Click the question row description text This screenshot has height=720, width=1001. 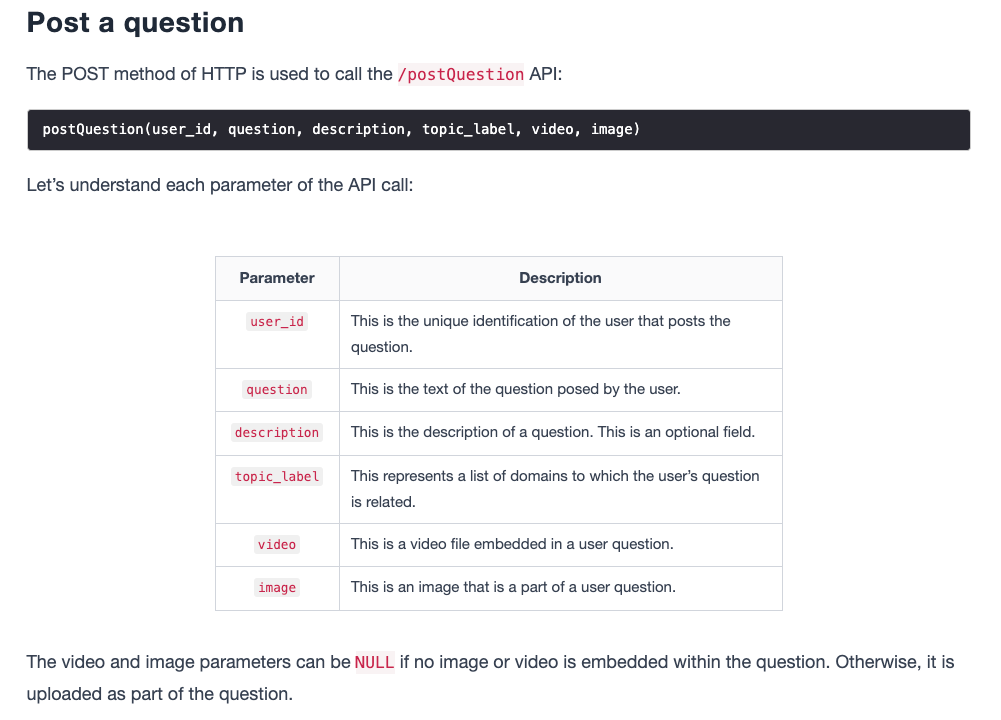point(515,389)
